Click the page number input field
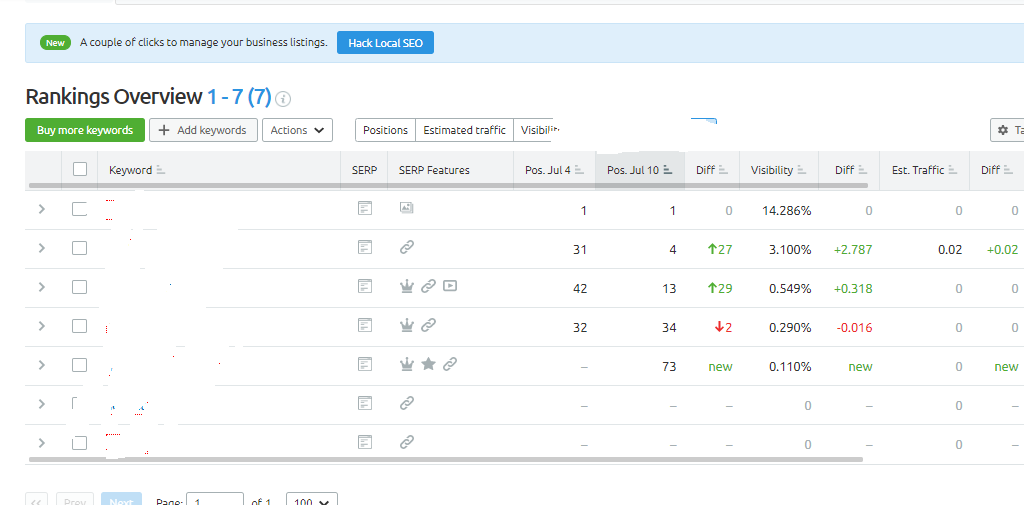The width and height of the screenshot is (1024, 505). 215,499
